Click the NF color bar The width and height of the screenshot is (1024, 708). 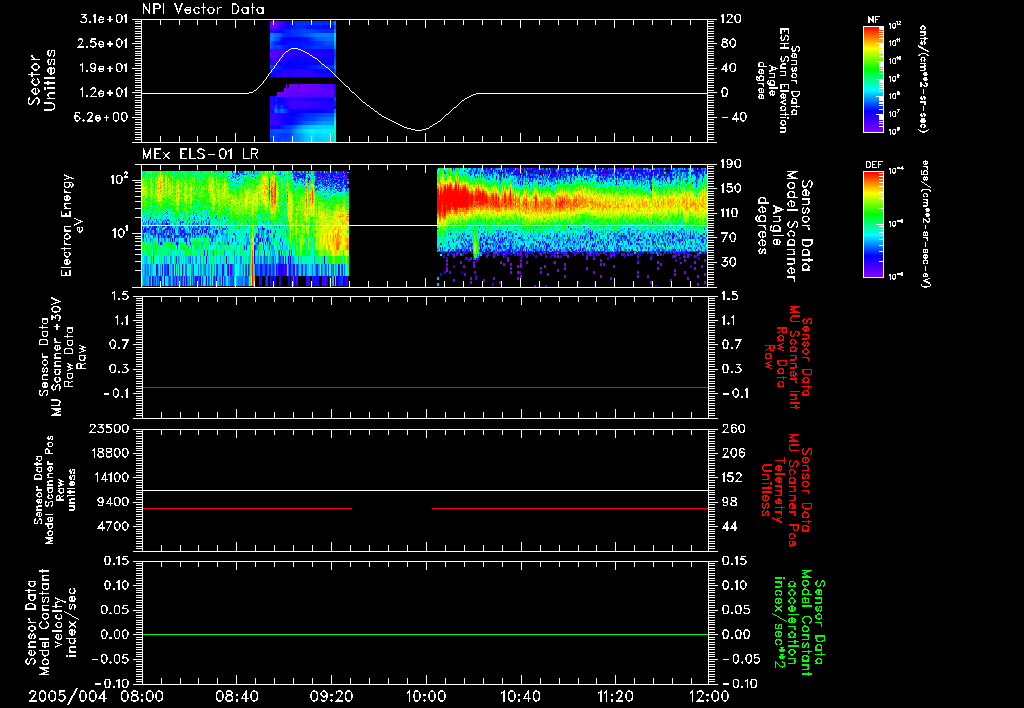874,78
